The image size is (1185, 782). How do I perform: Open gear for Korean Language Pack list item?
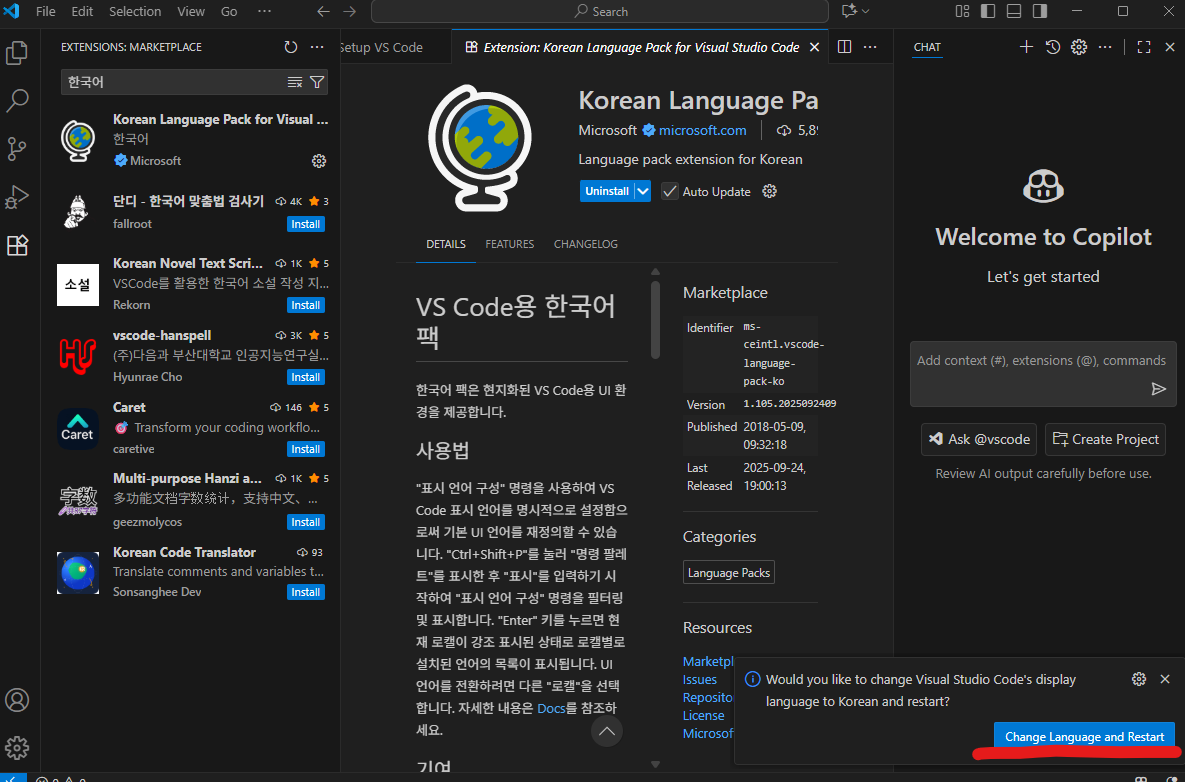(319, 161)
